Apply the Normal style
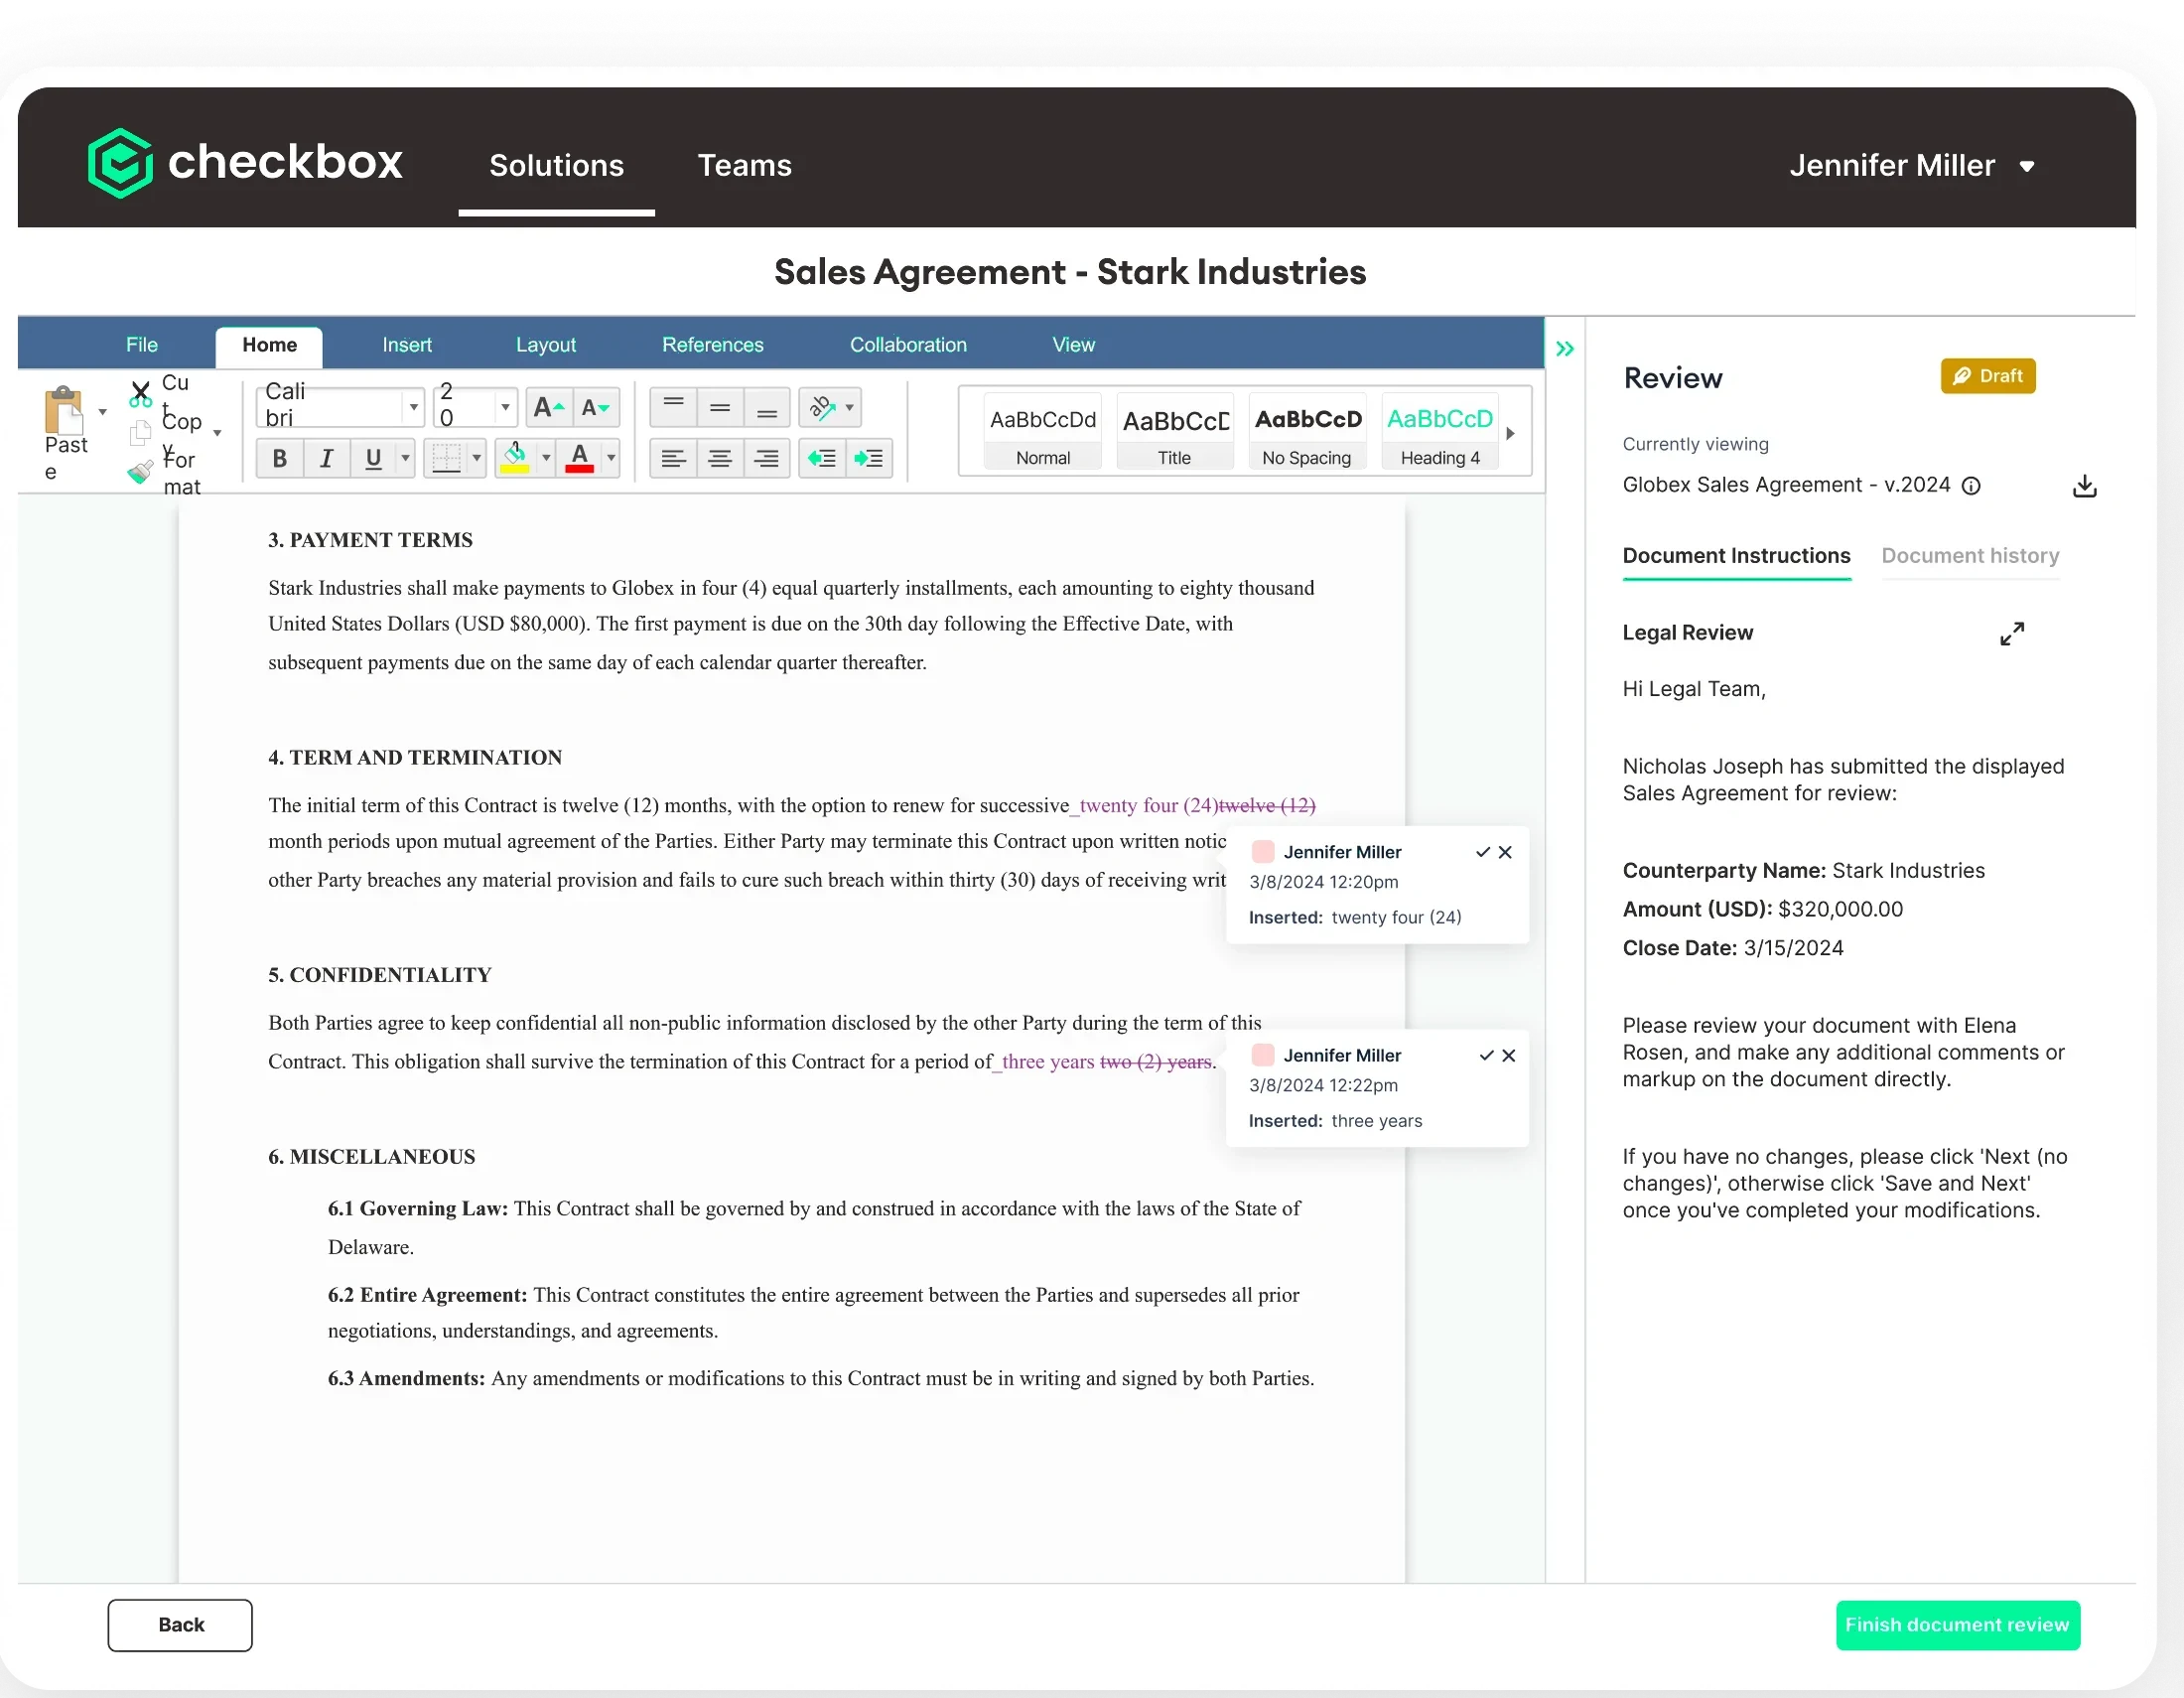 pos(1043,433)
